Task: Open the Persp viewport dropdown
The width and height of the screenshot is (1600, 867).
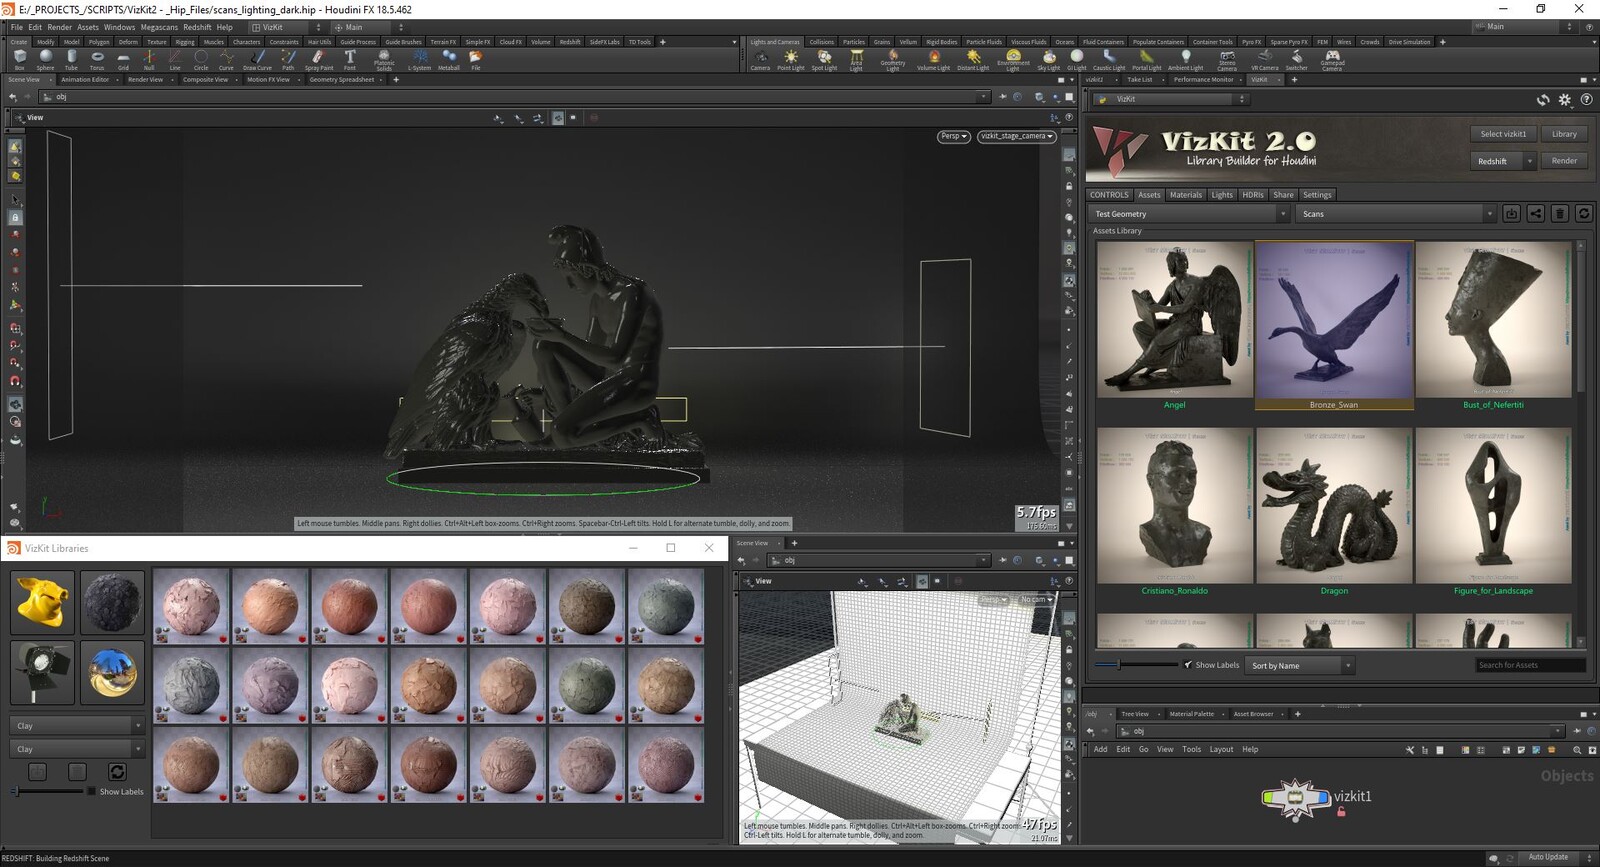Action: coord(953,136)
